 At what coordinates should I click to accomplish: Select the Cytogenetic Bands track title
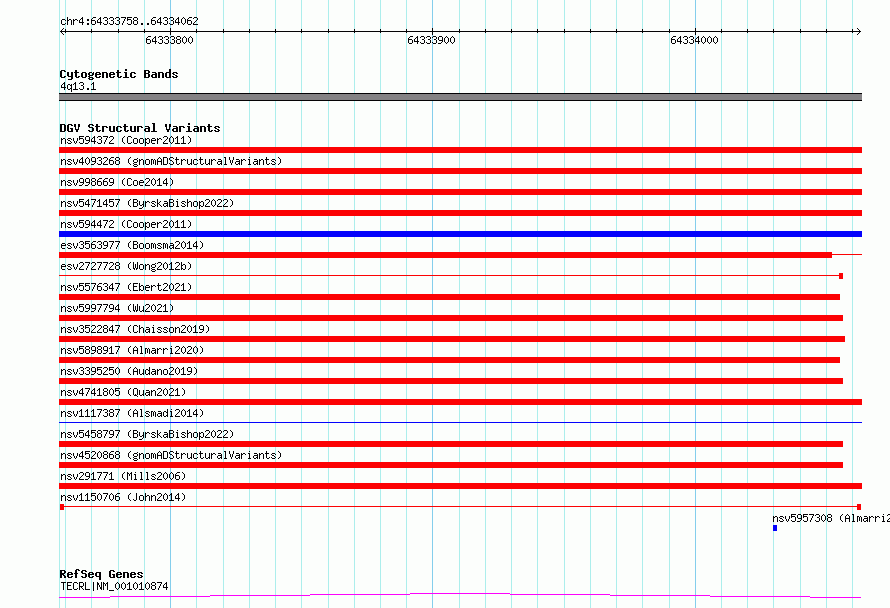119,74
